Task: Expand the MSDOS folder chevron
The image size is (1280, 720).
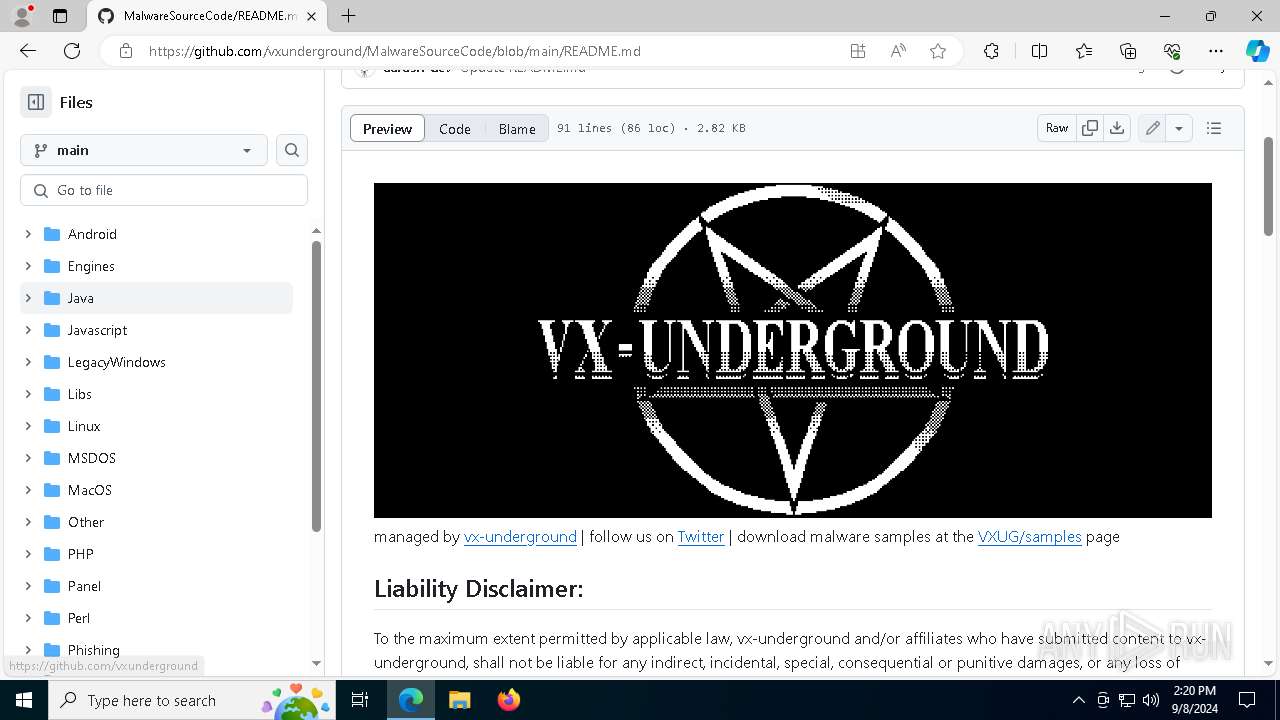Action: pyautogui.click(x=28, y=458)
